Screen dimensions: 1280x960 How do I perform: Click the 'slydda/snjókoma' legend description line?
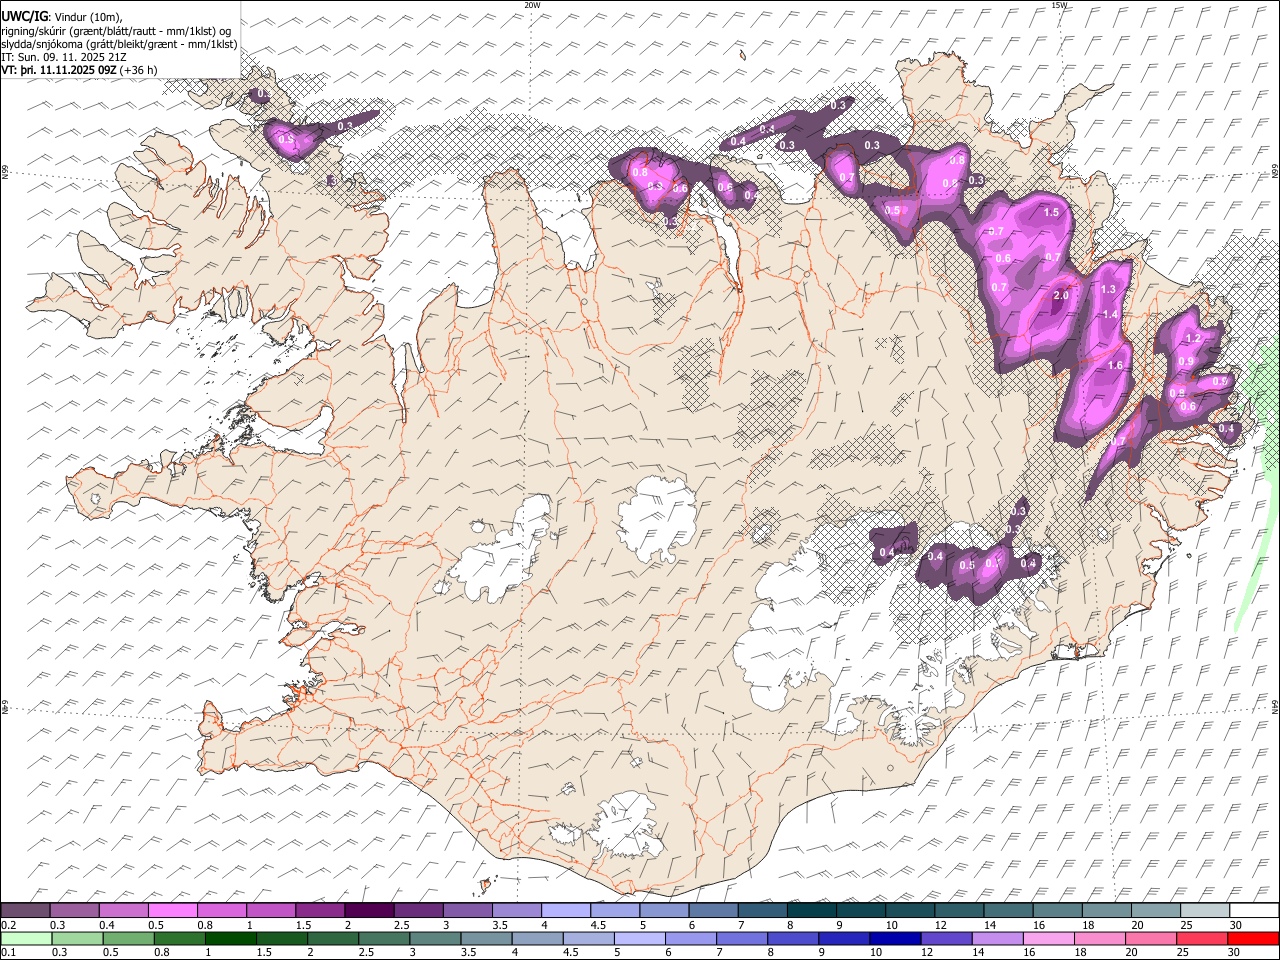pos(119,44)
